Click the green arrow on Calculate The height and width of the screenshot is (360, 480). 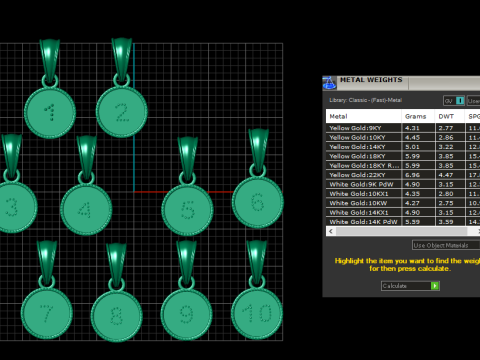pyautogui.click(x=435, y=286)
